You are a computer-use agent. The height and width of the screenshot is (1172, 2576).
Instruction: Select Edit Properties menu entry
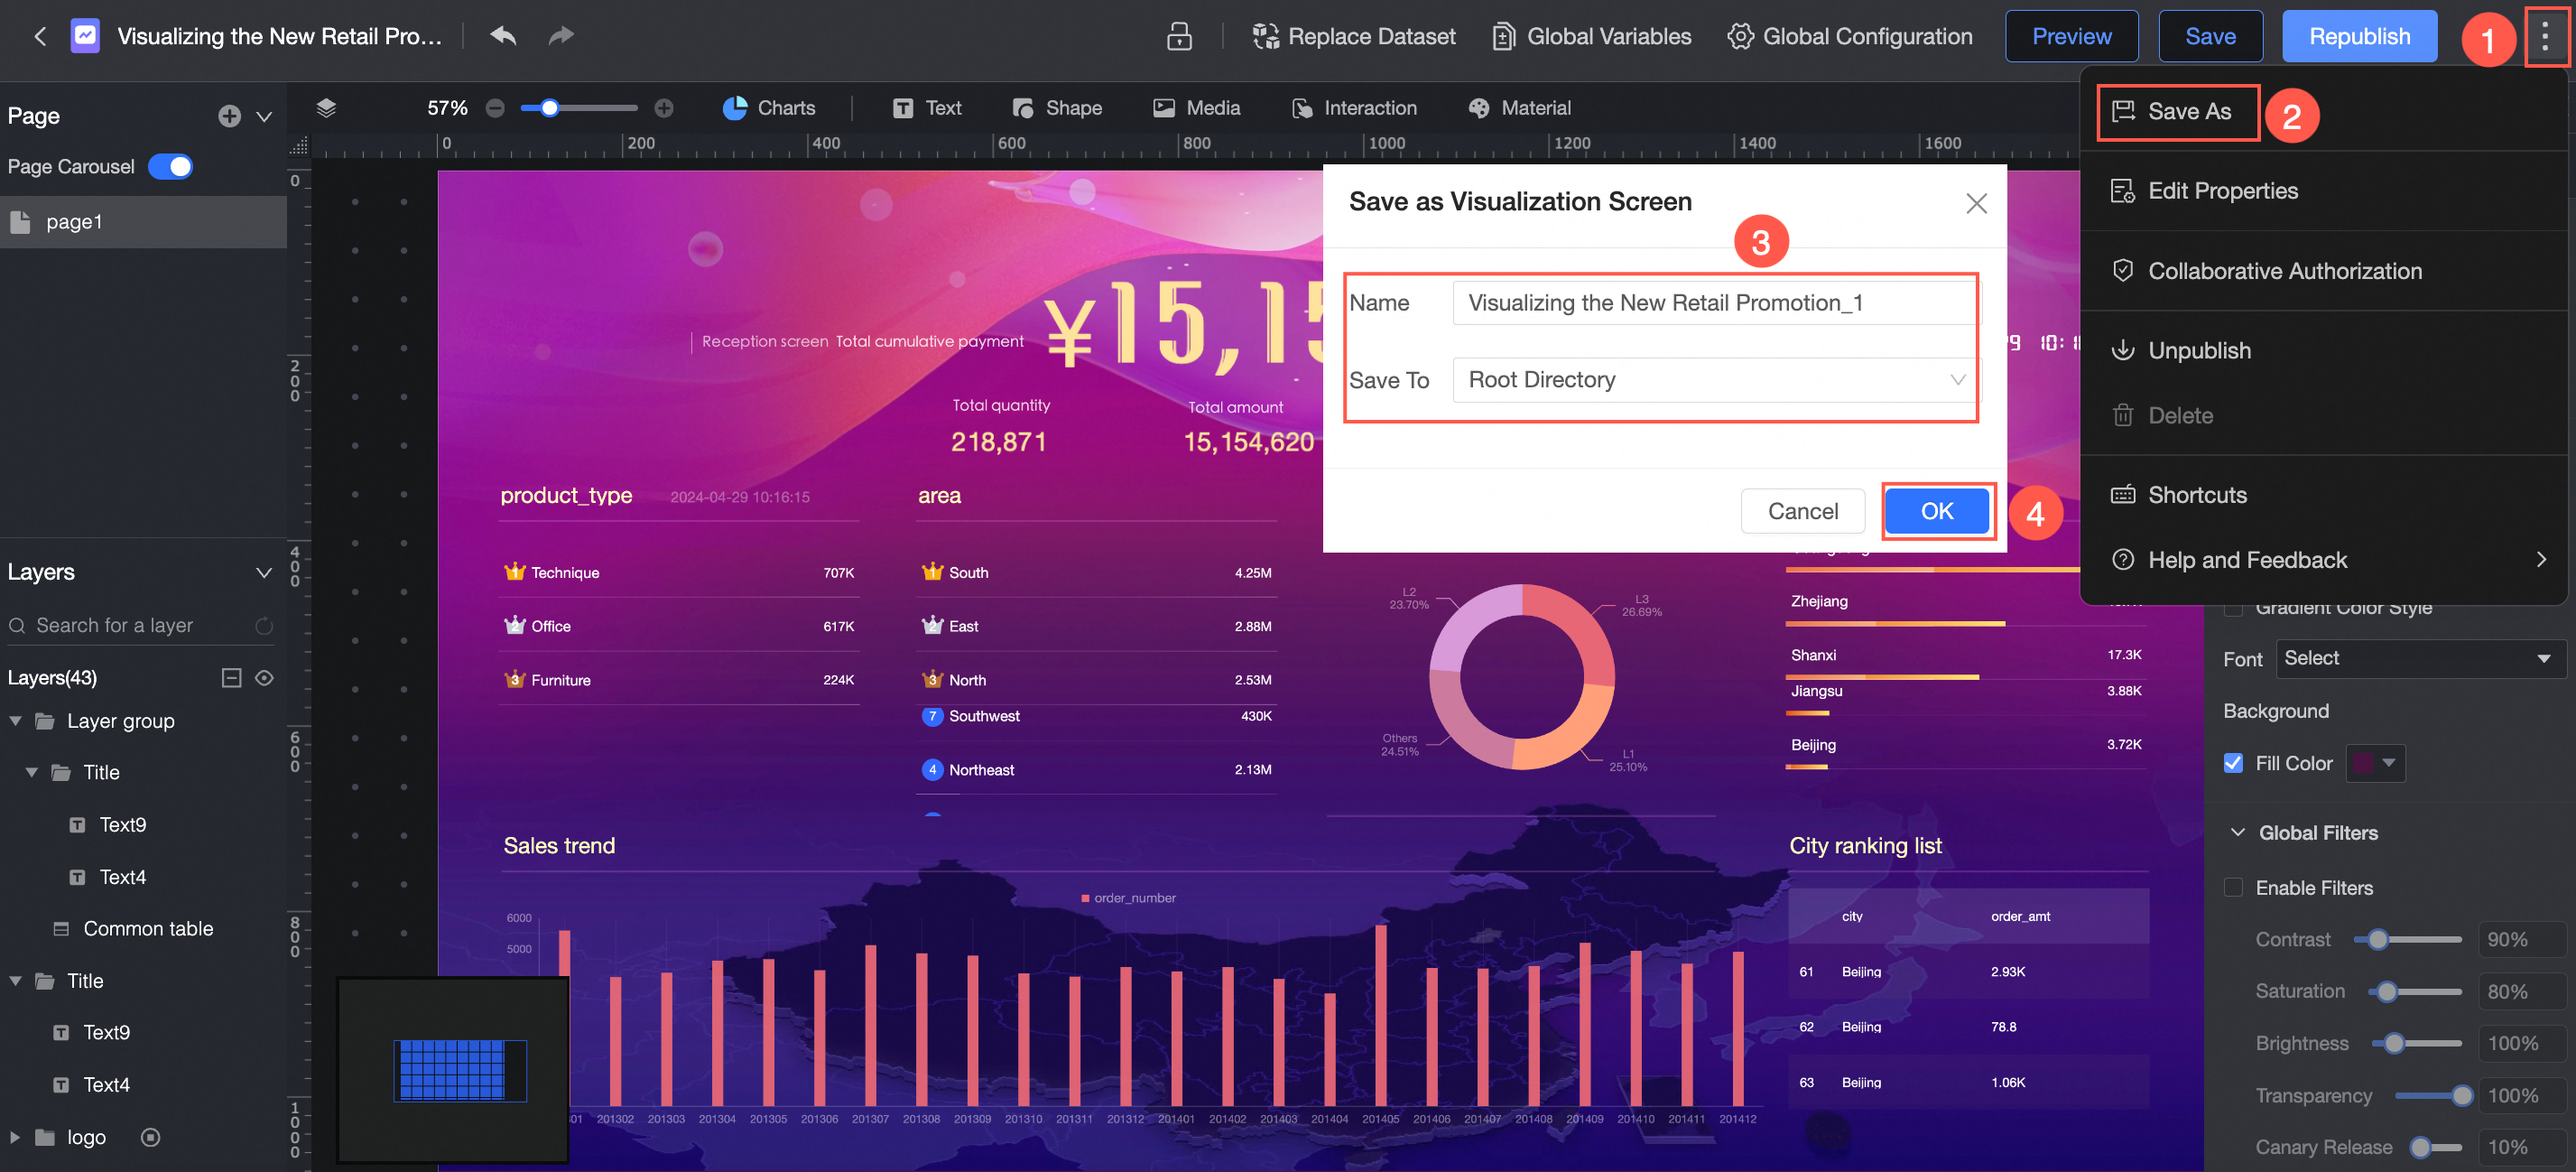tap(2222, 191)
